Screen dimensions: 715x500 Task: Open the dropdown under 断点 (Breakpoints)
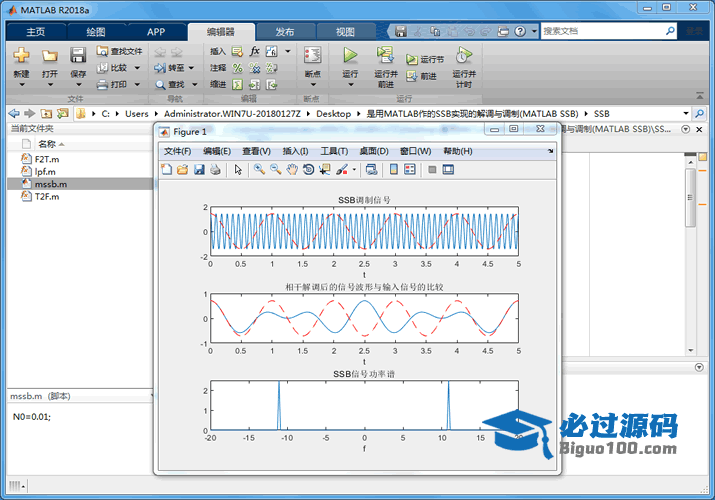click(x=312, y=86)
